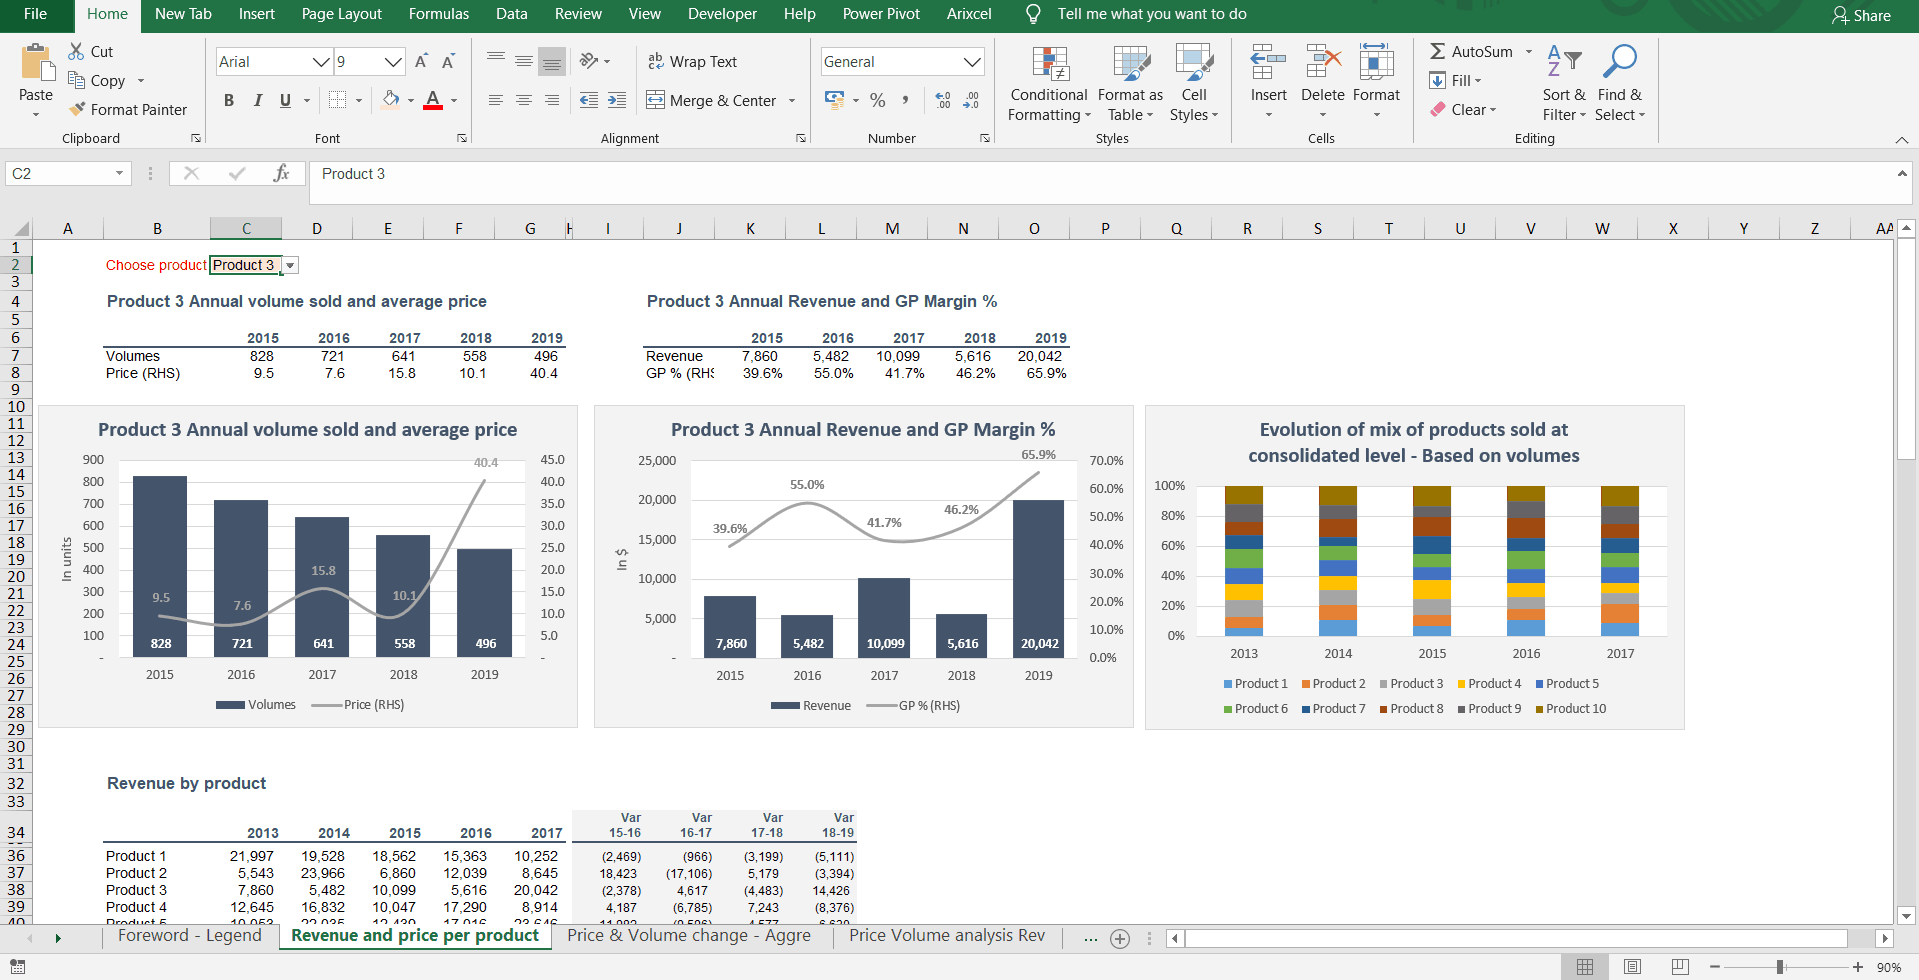
Task: Click Delete cells button
Action: click(1323, 84)
